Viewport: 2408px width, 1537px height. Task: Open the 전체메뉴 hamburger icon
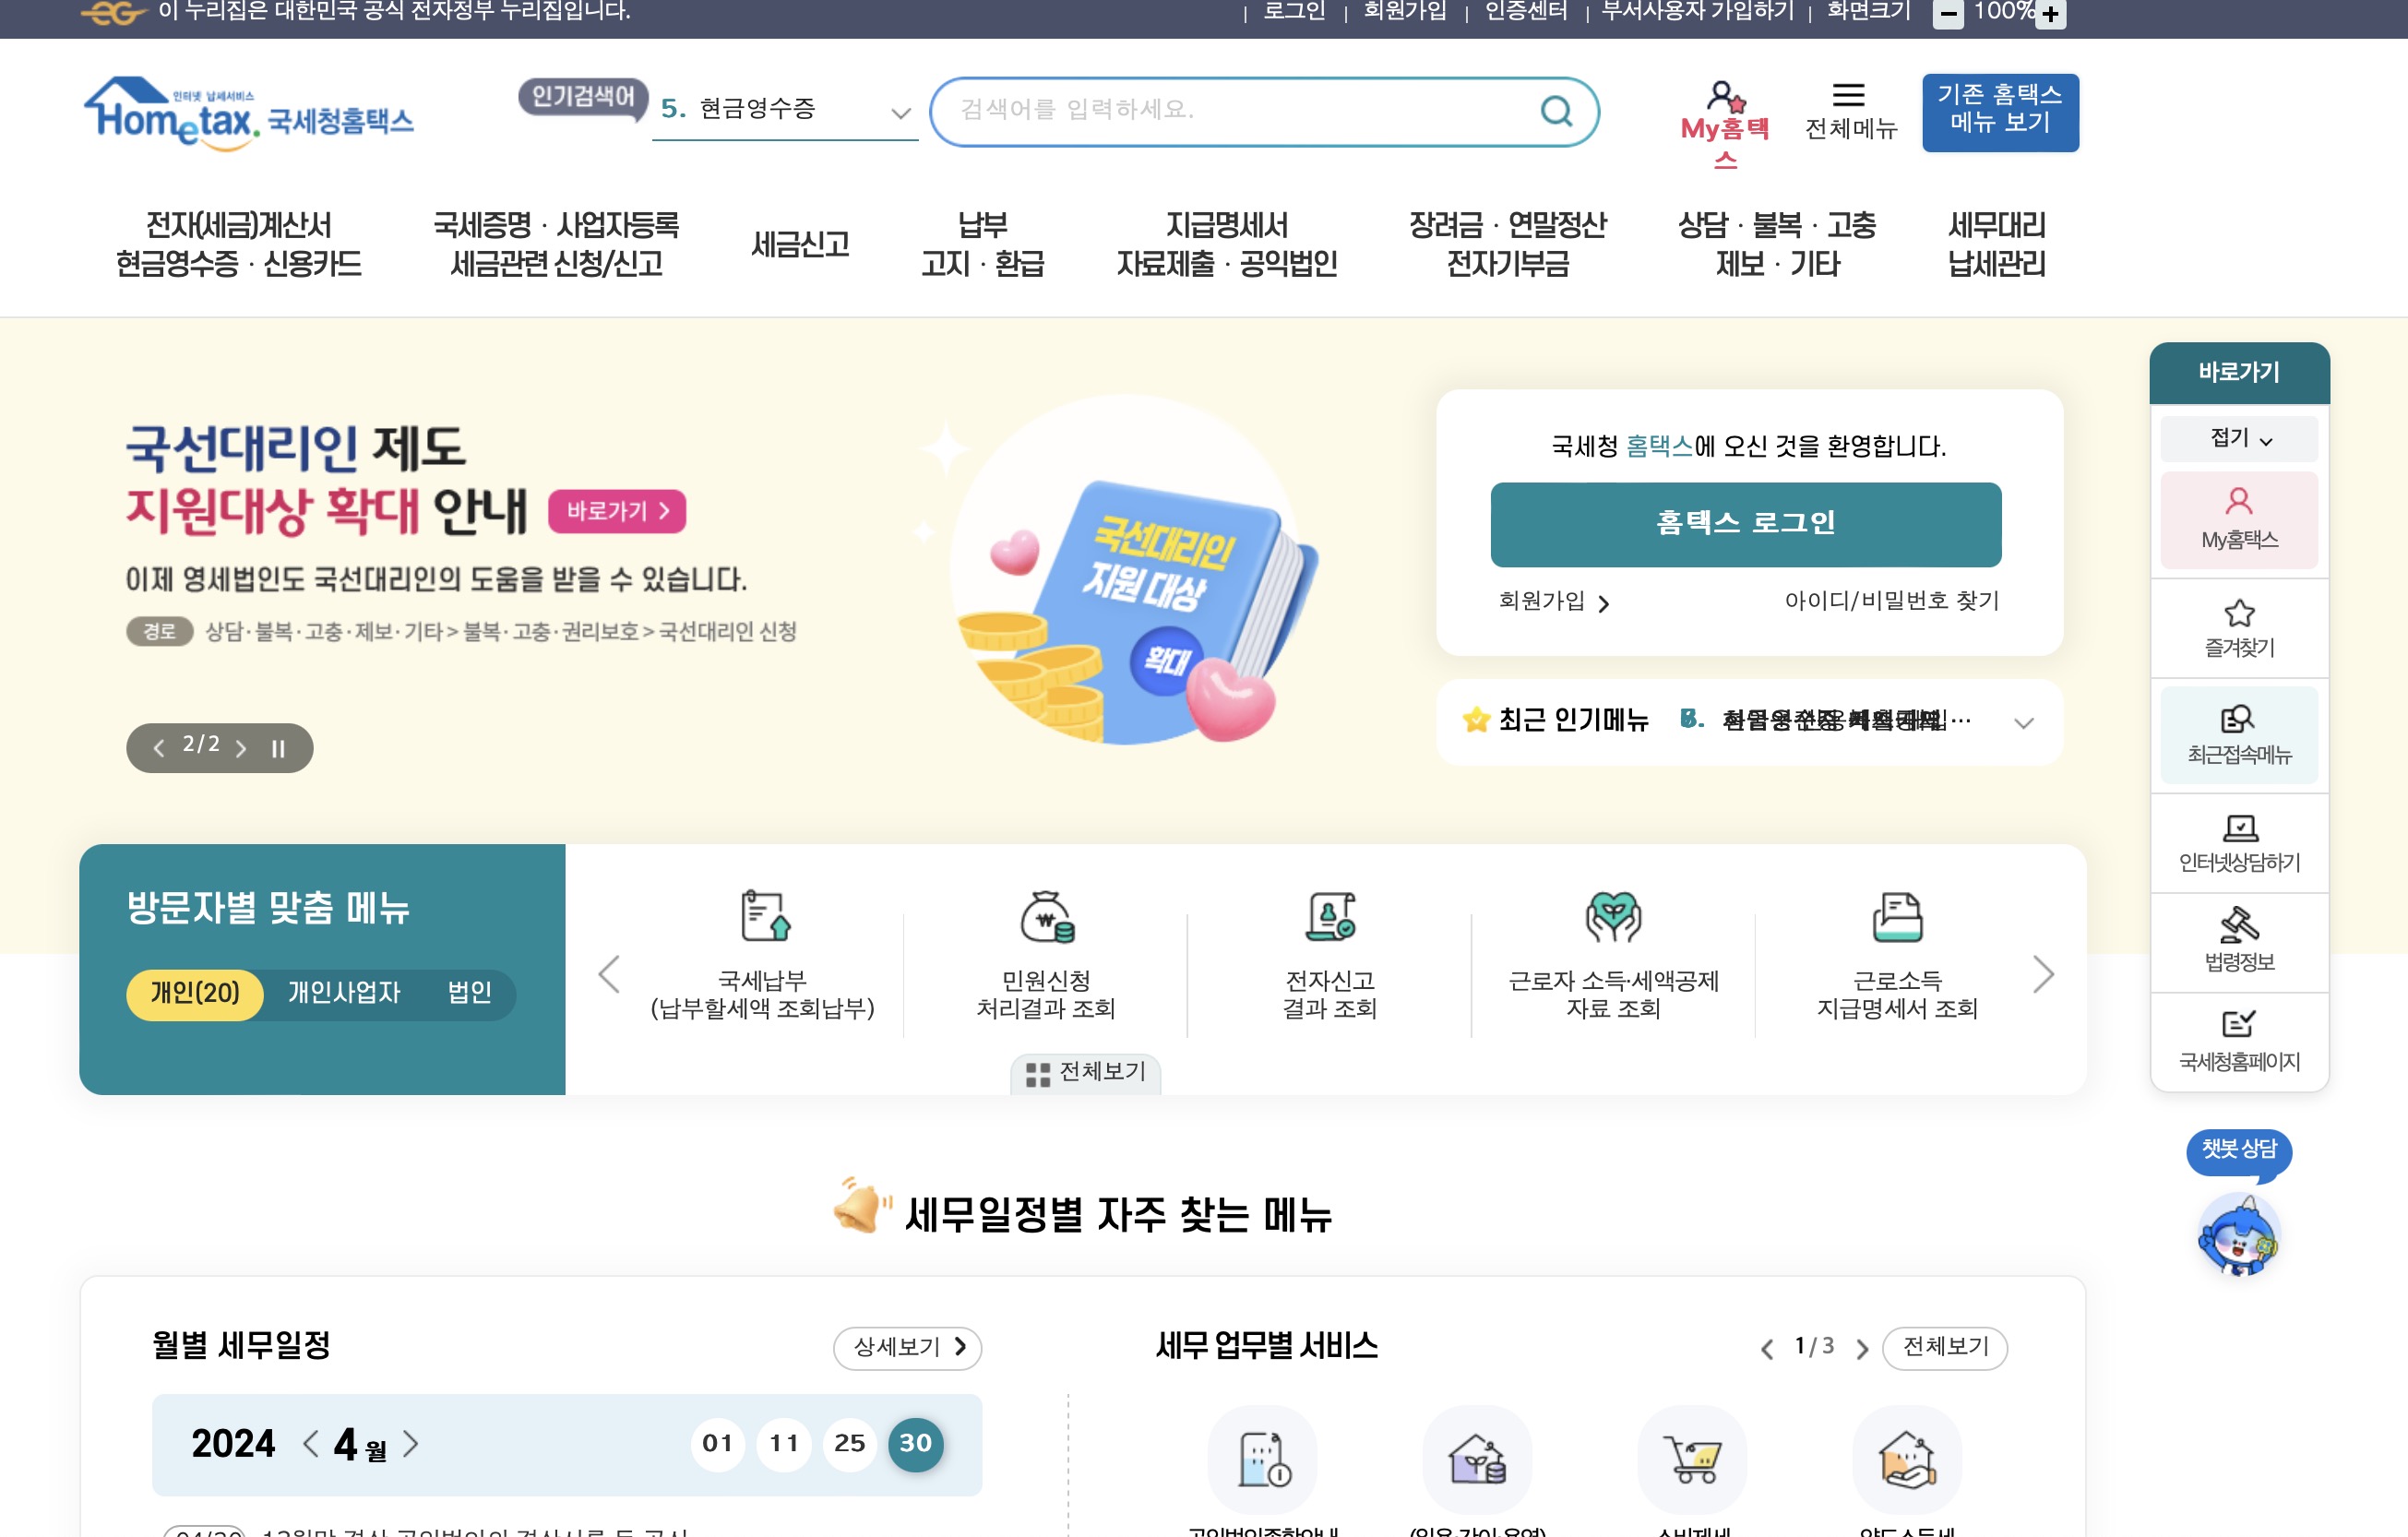1848,97
